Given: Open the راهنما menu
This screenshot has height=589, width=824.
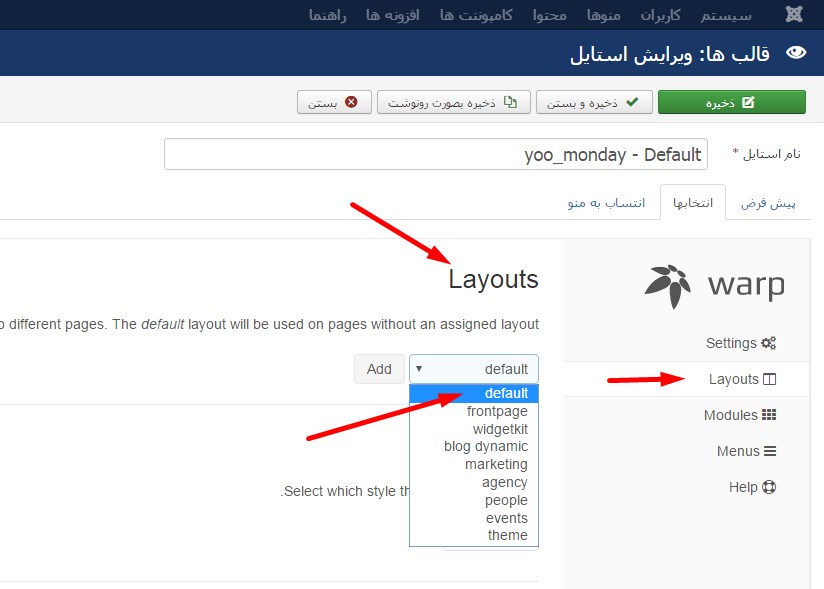Looking at the screenshot, I should [x=327, y=15].
